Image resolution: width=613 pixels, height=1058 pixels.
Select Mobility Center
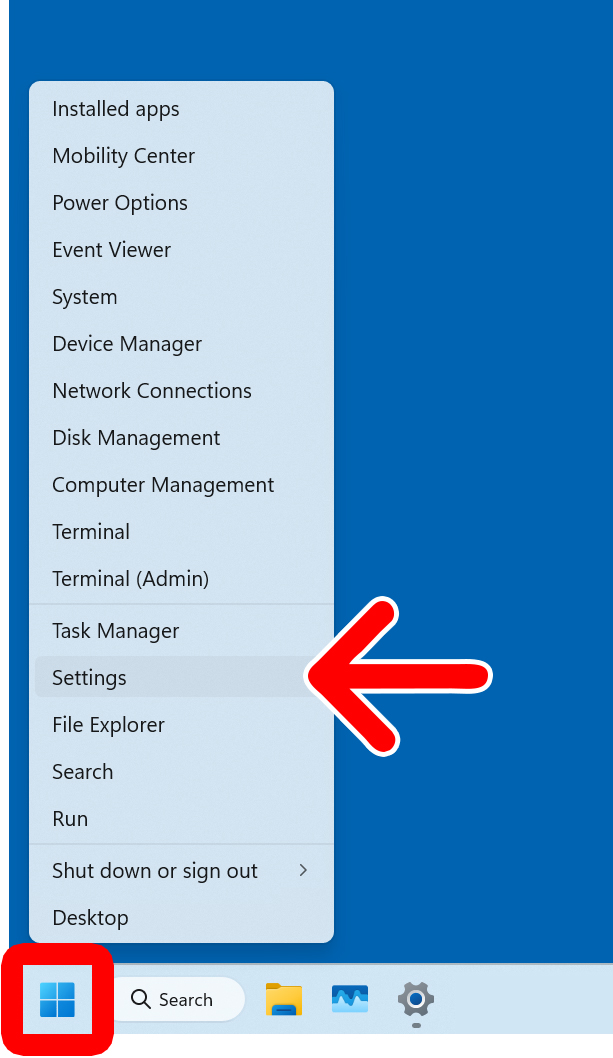point(123,156)
